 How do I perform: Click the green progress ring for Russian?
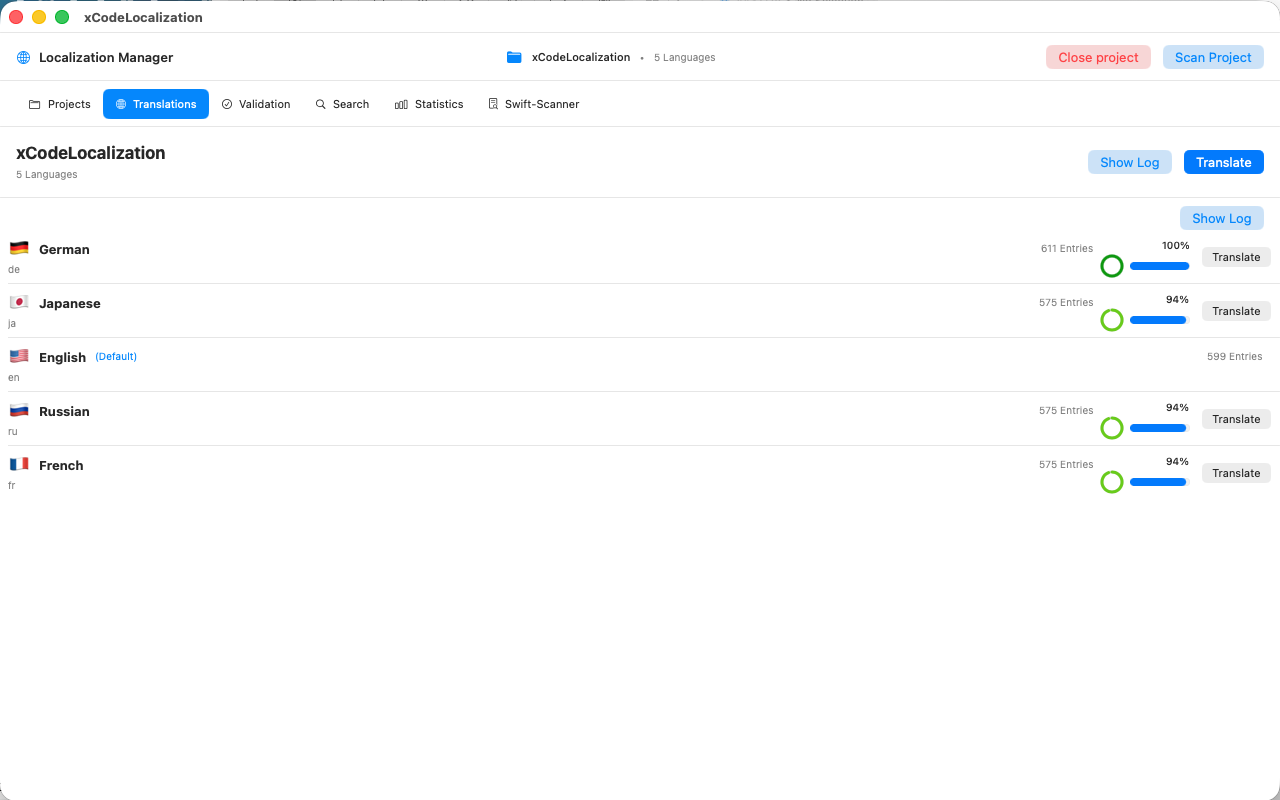pos(1111,427)
